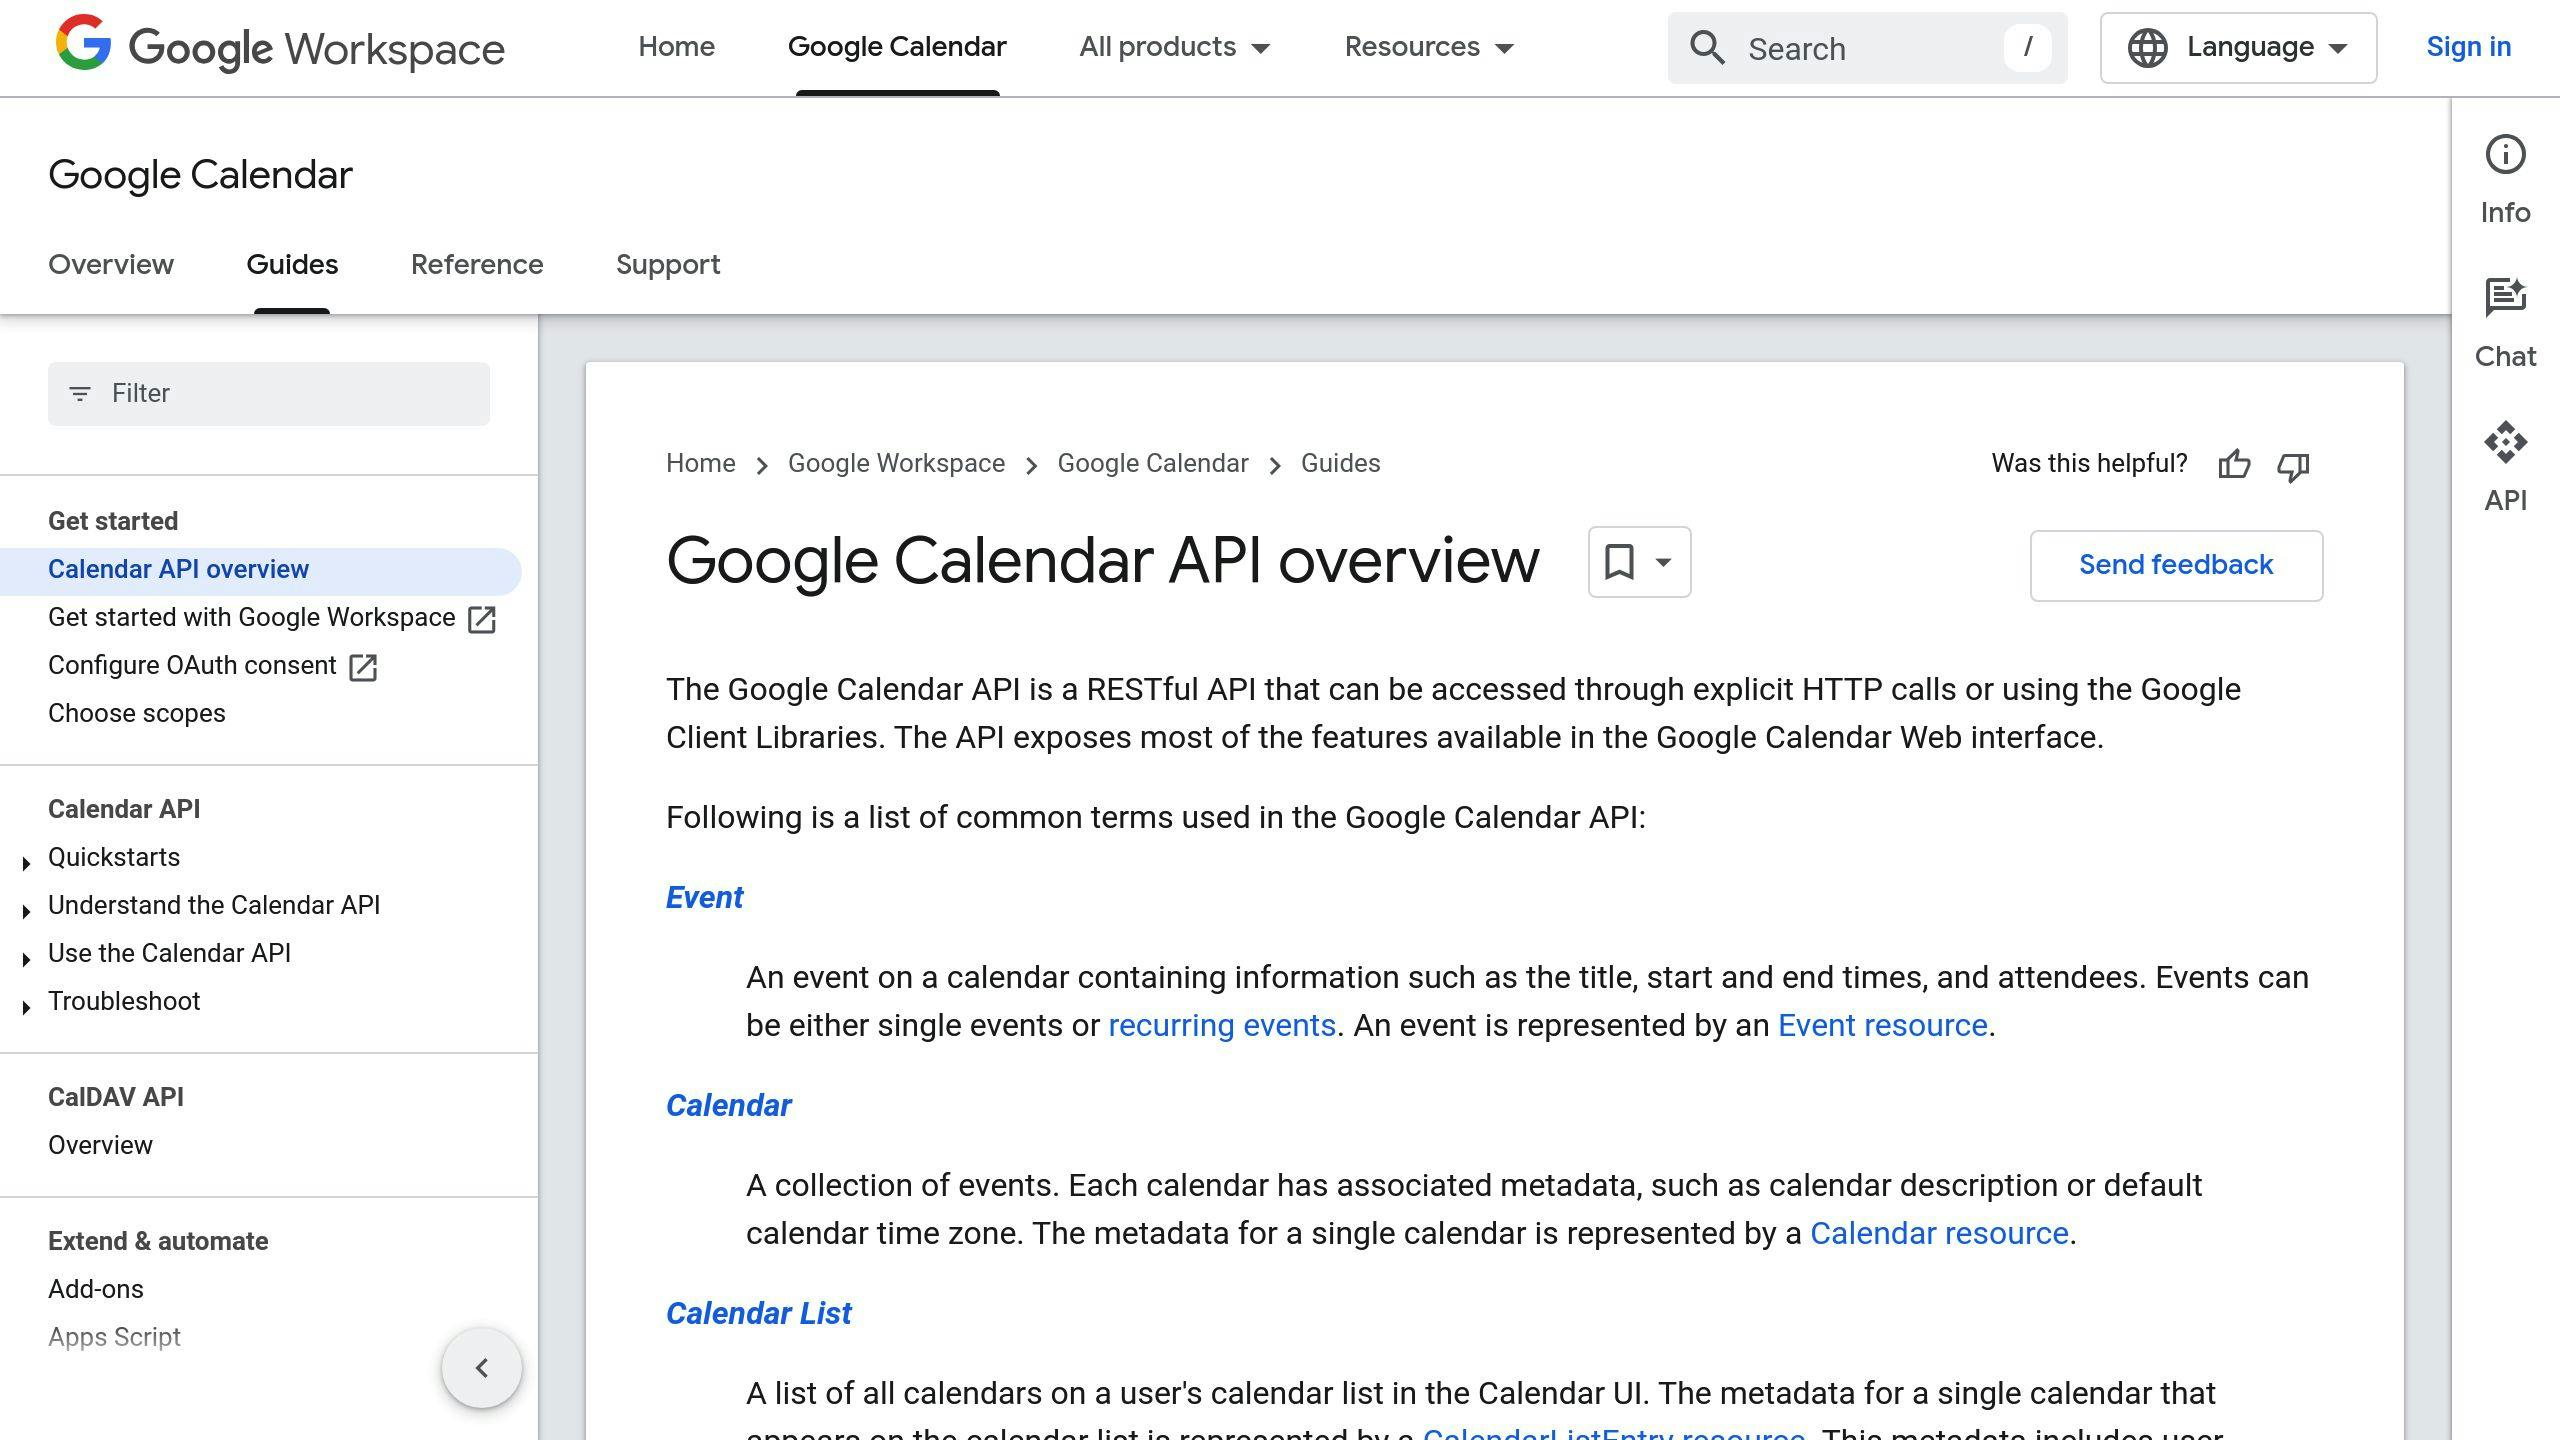
Task: Click Google Workspace breadcrumb
Action: tap(896, 464)
